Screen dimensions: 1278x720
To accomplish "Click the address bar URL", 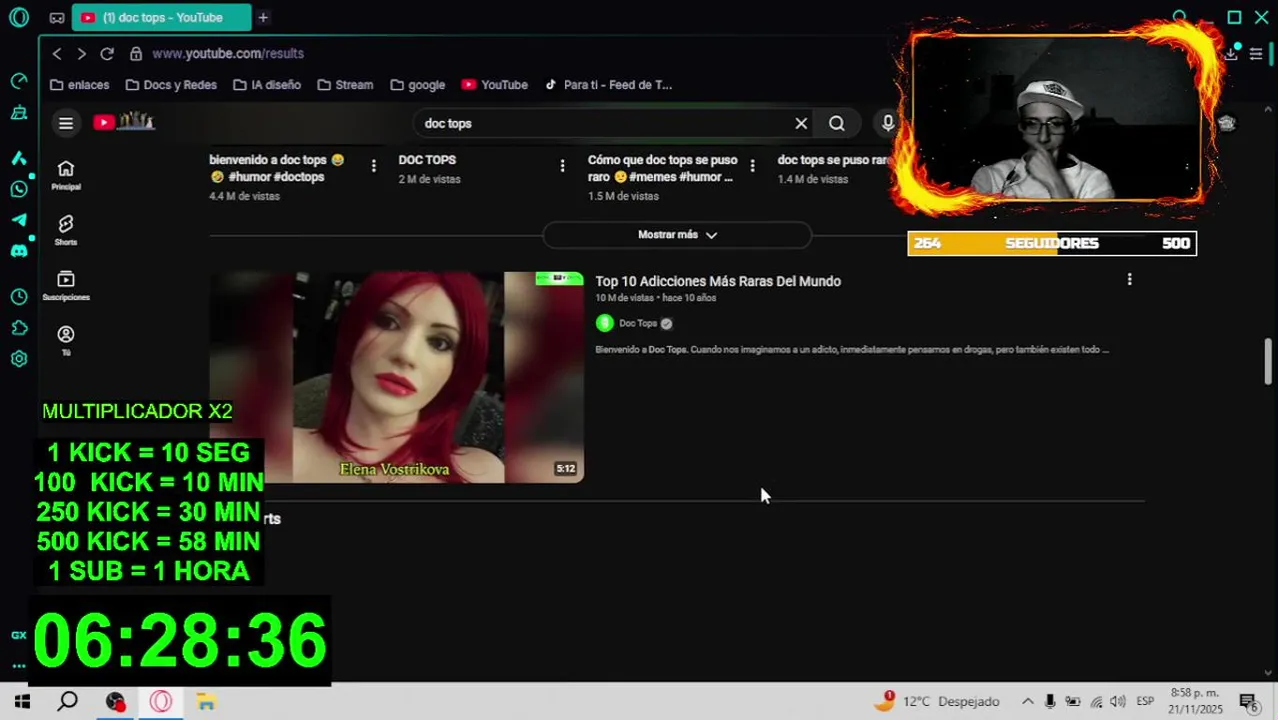I will pos(228,53).
